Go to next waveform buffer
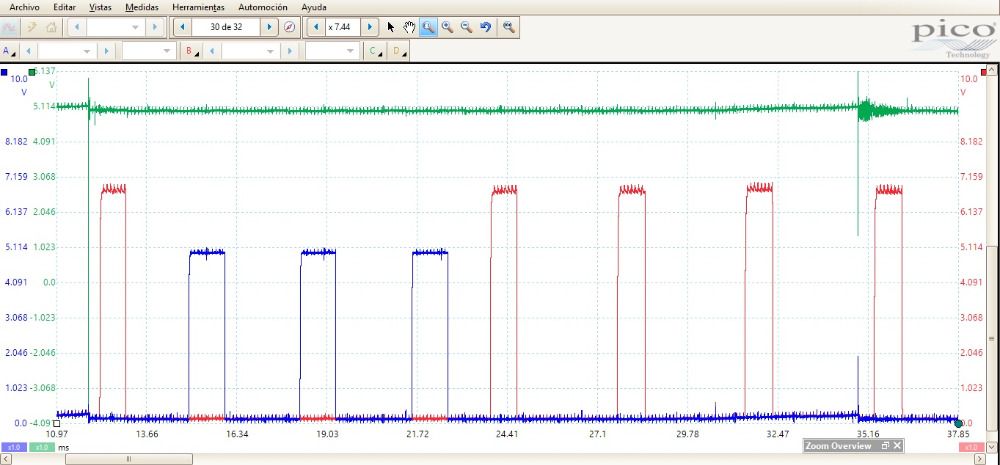The width and height of the screenshot is (1000, 465). (x=269, y=27)
